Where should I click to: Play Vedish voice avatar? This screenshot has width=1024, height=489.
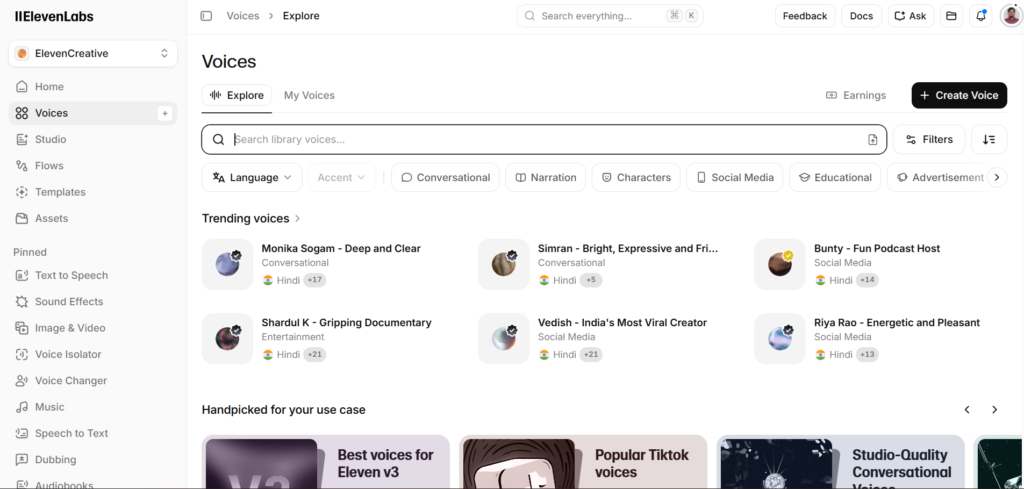coord(504,339)
